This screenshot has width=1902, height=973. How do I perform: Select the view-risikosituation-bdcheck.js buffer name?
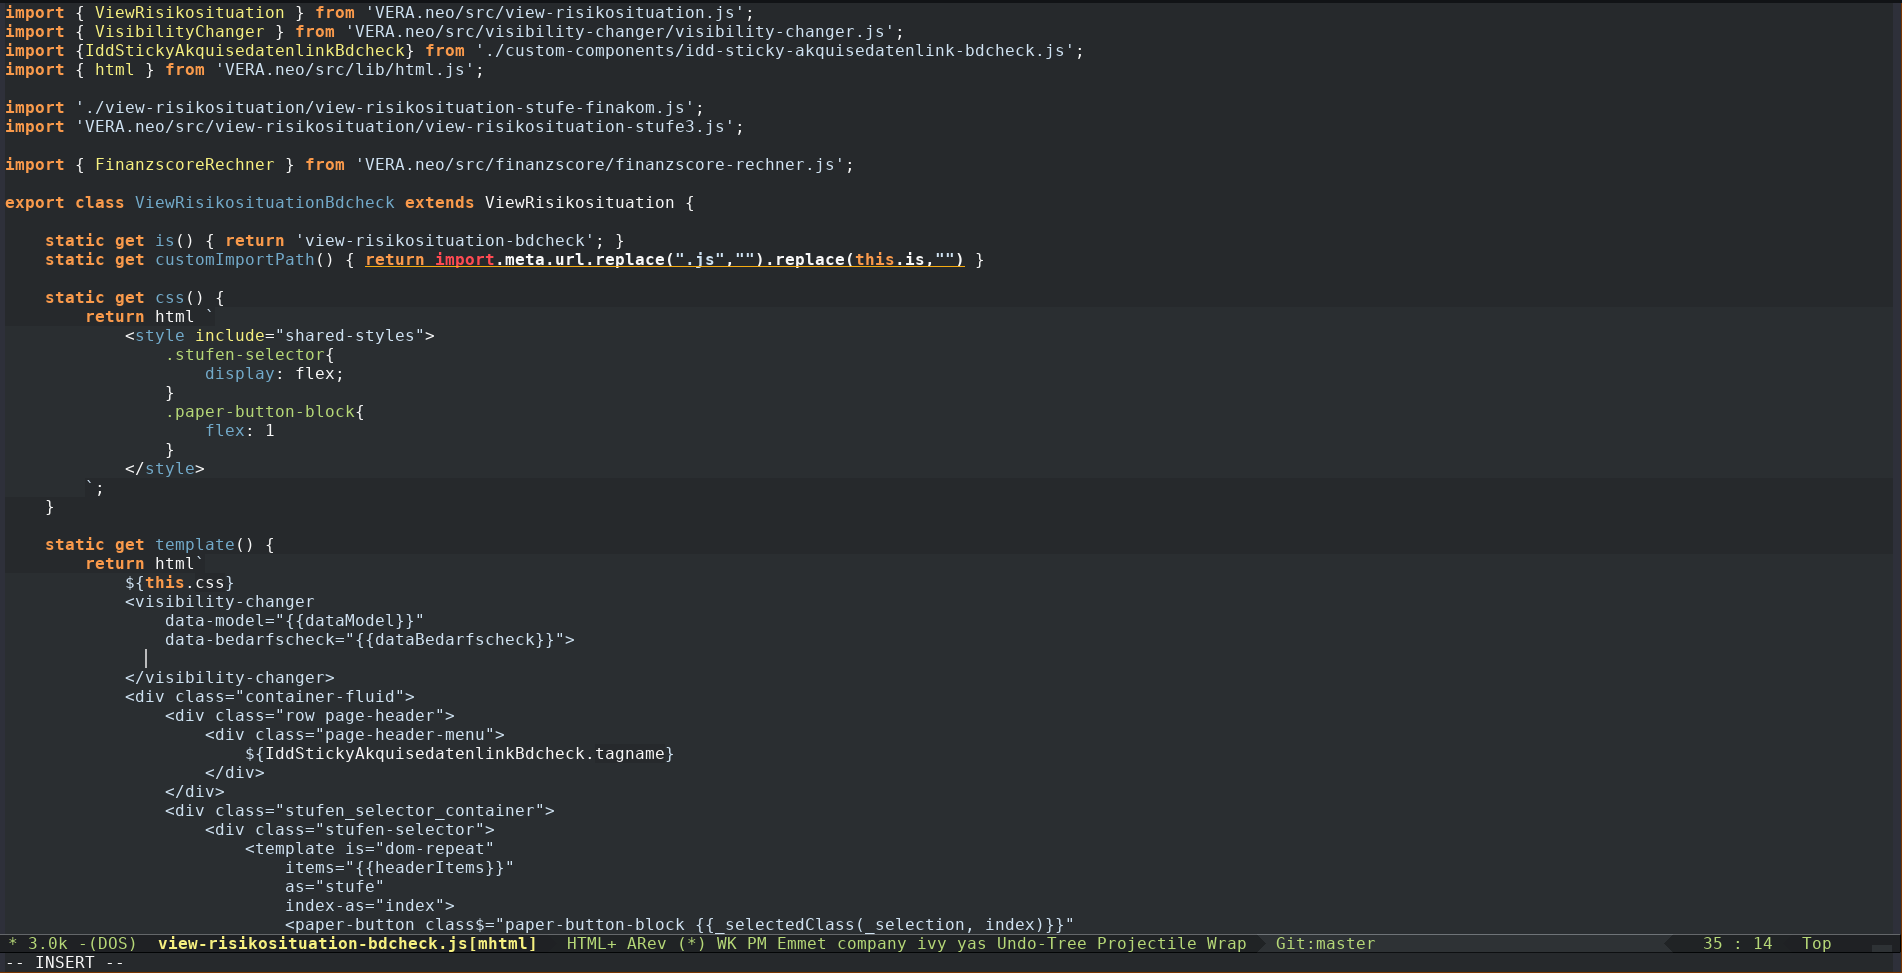click(312, 943)
